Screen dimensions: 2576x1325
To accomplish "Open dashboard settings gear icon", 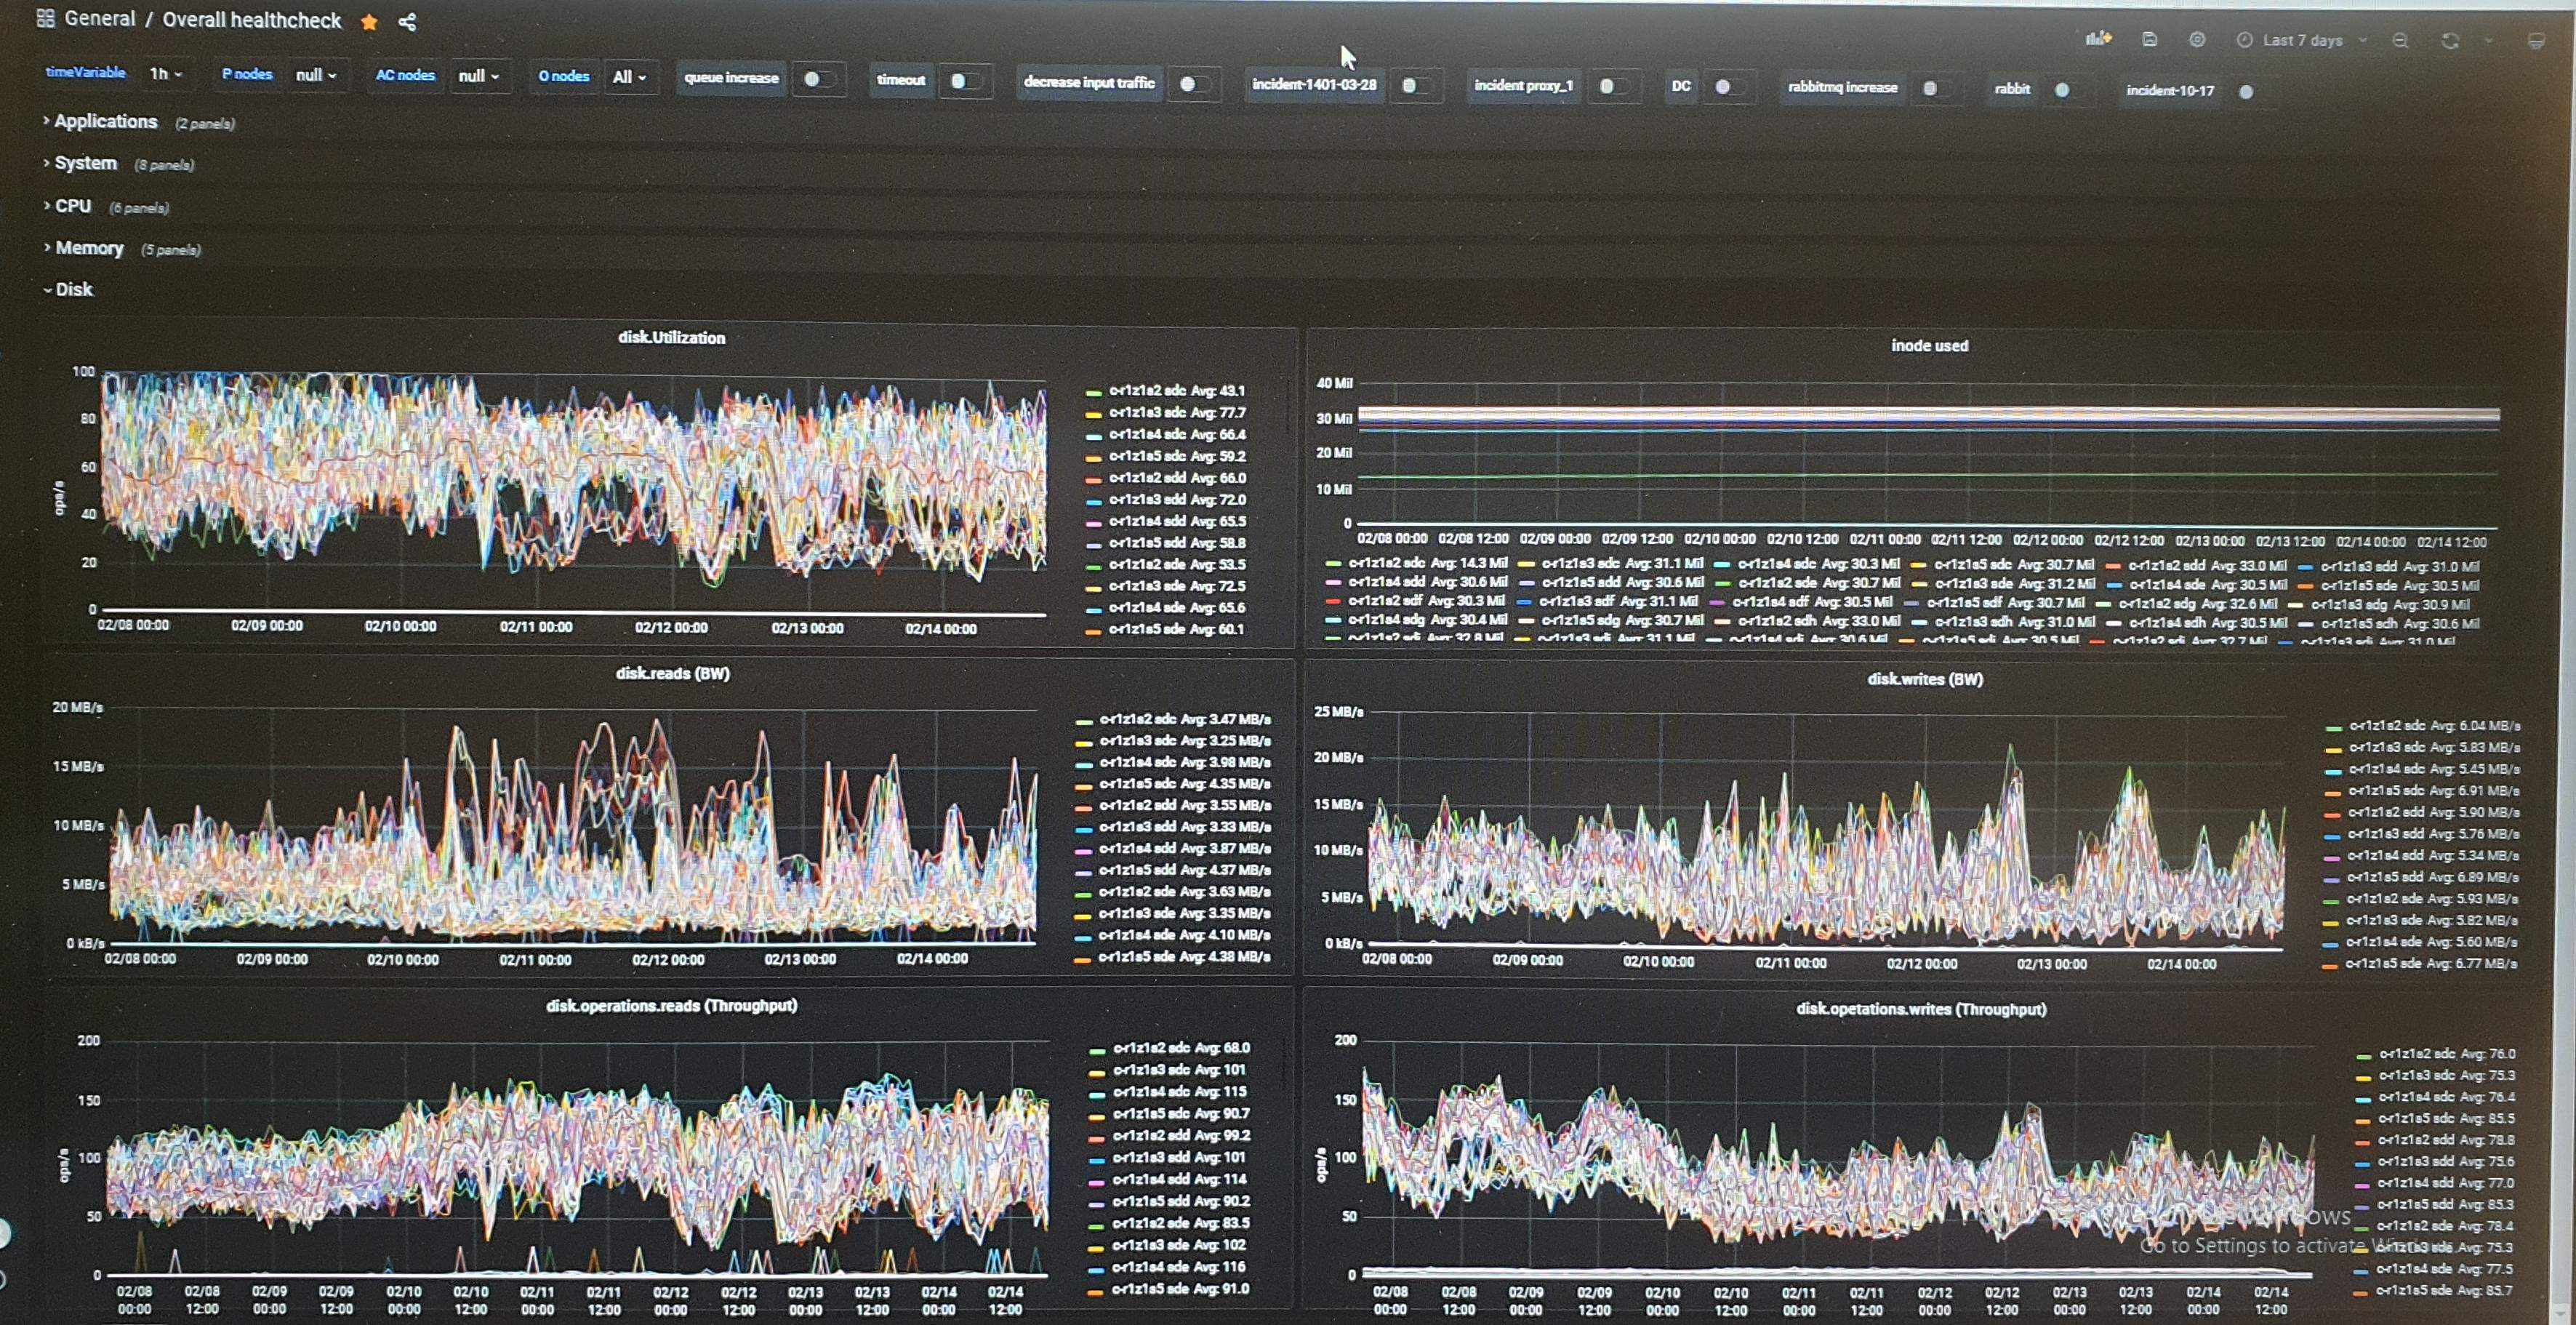I will (2197, 40).
